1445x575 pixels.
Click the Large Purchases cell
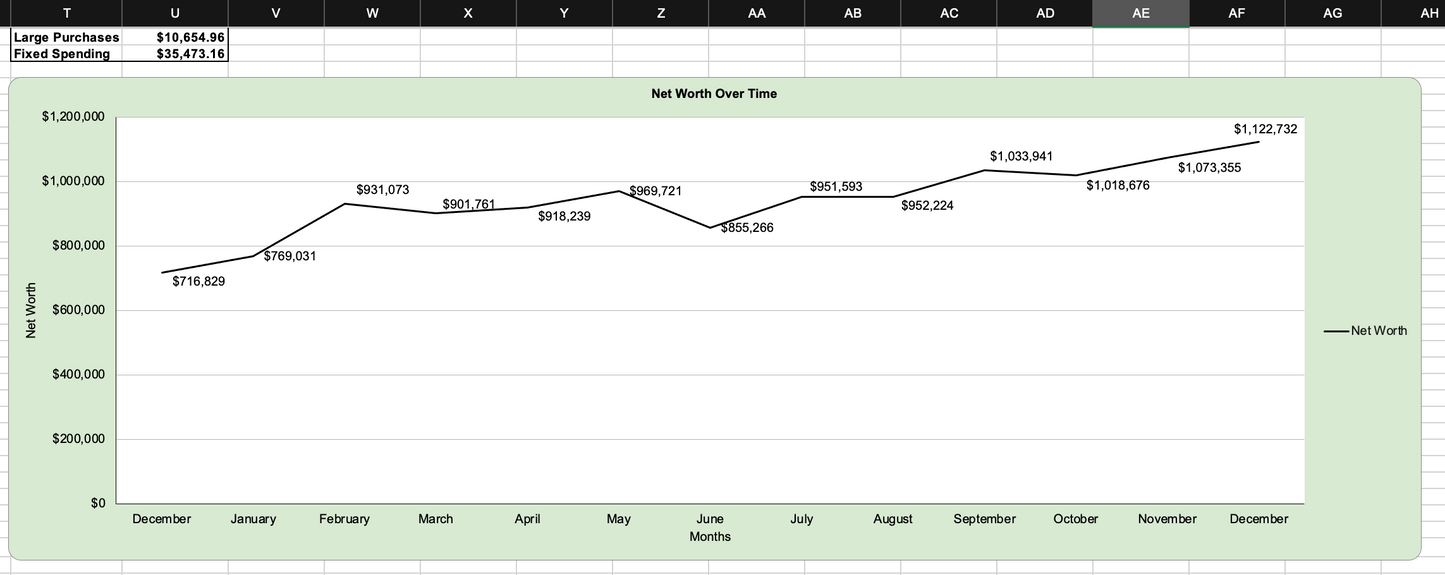(66, 37)
